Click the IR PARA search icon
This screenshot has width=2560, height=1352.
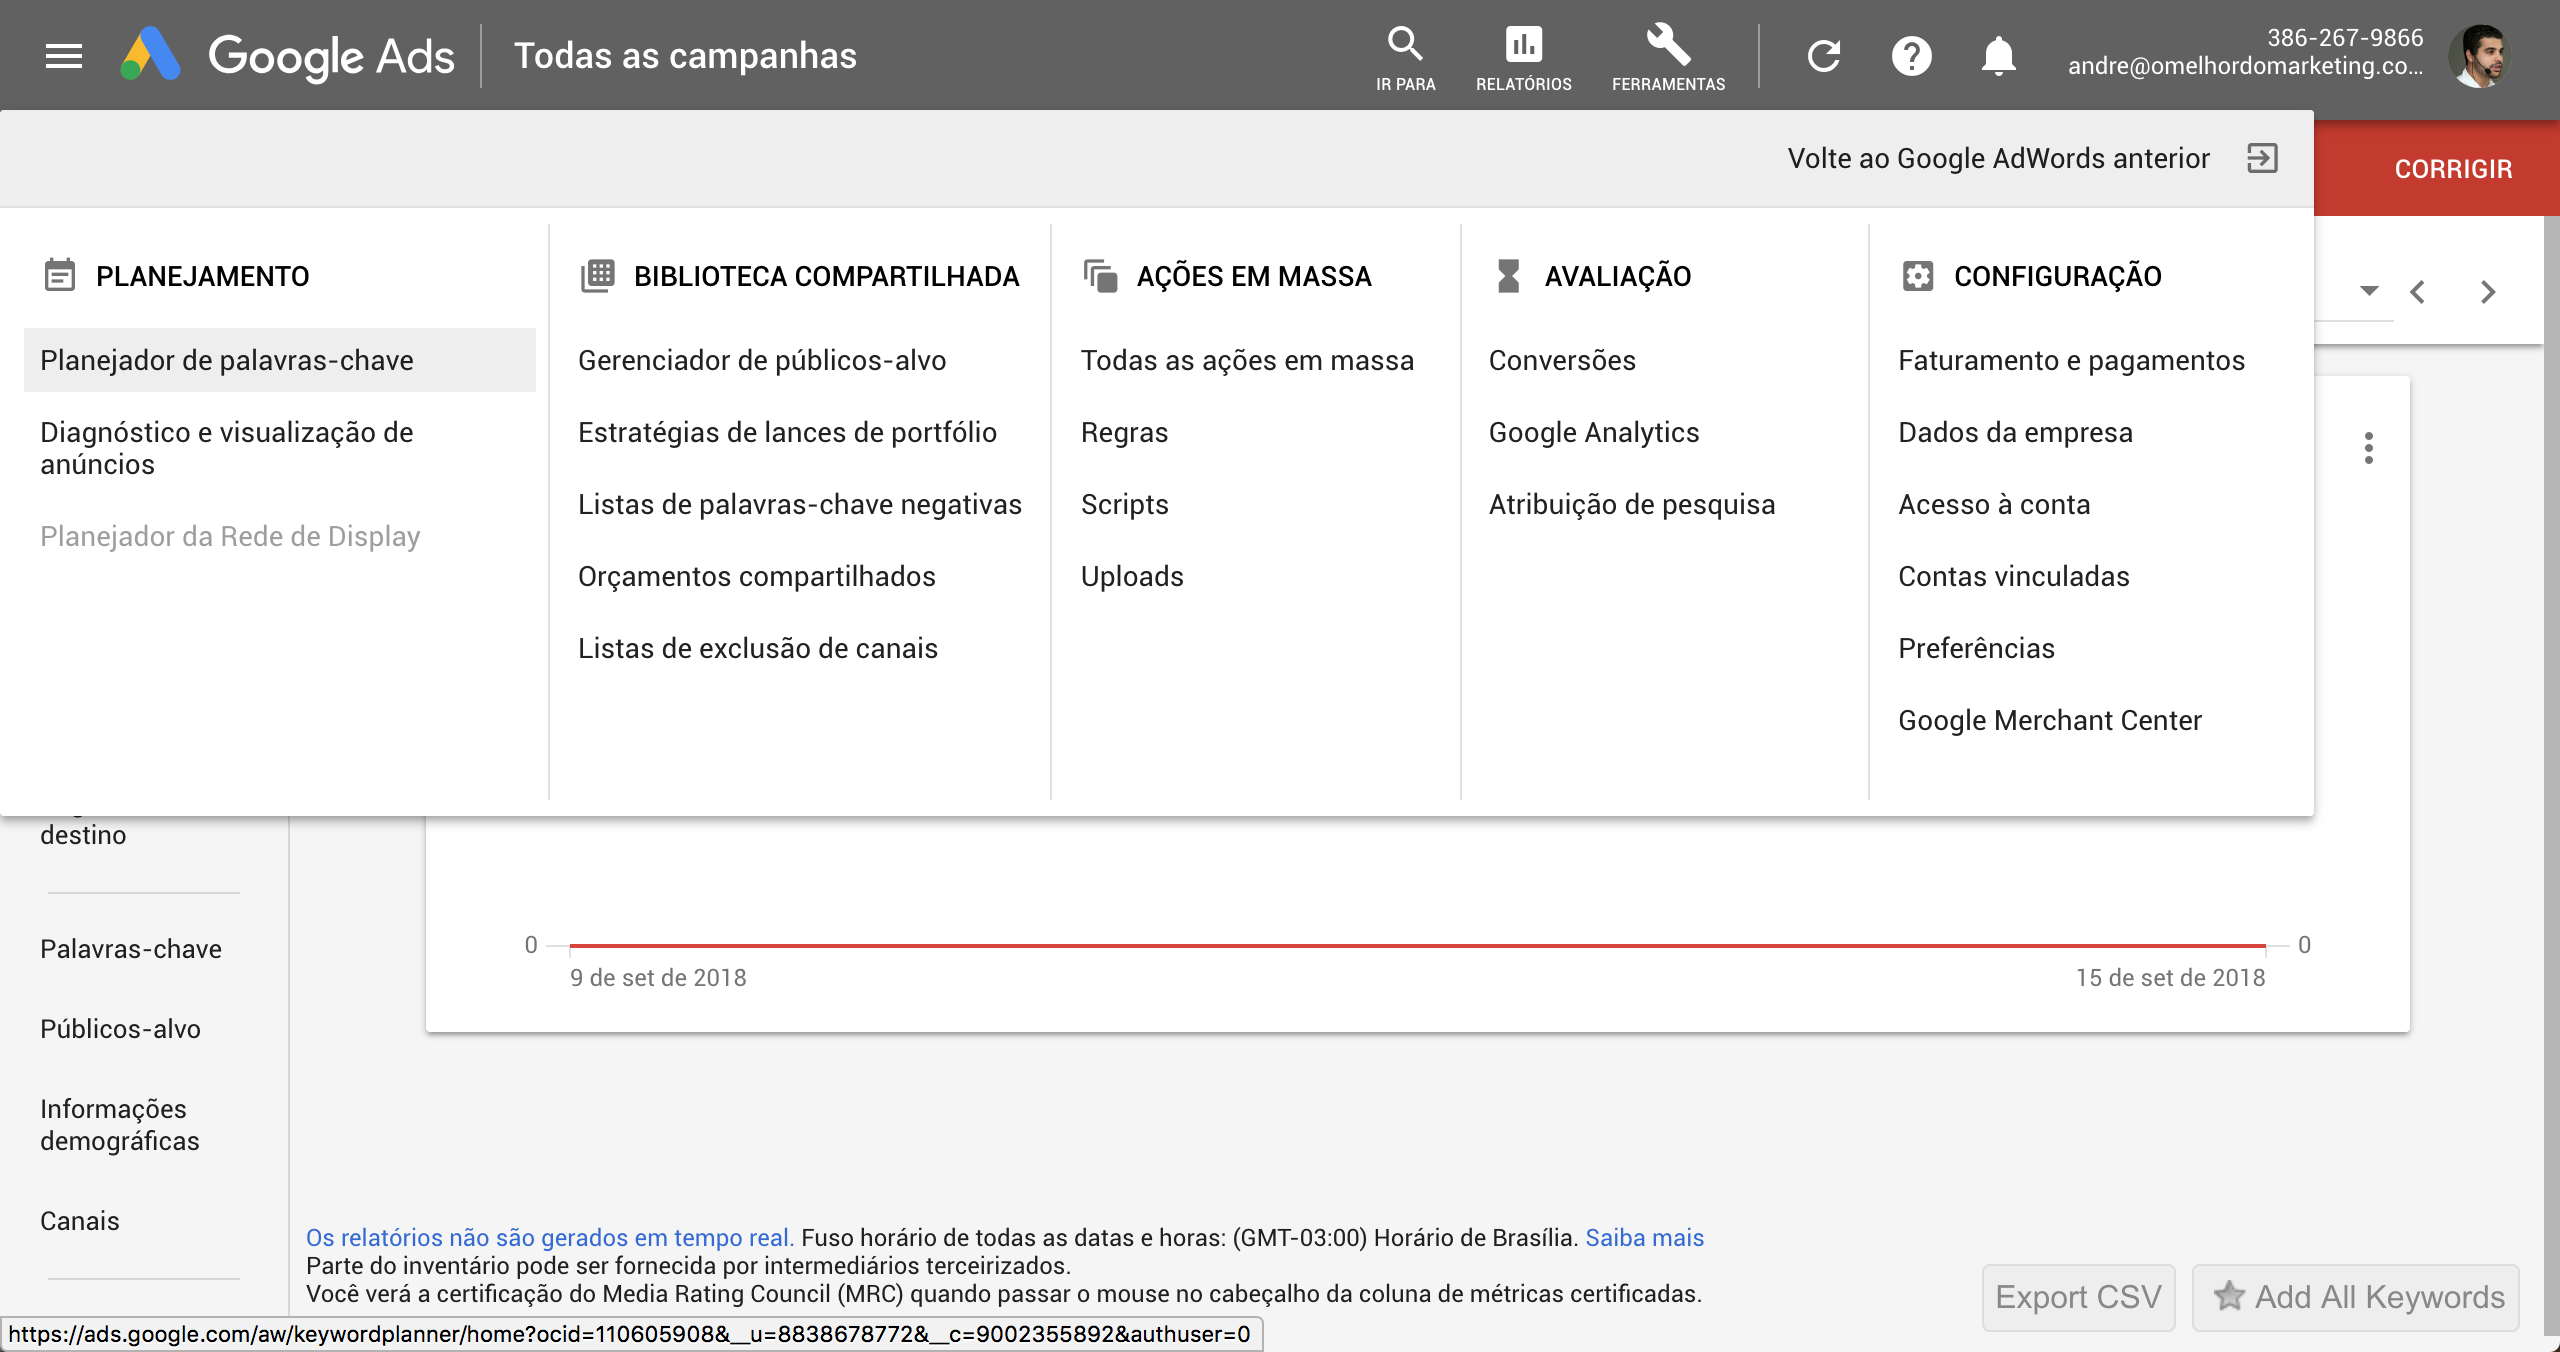(x=1405, y=45)
